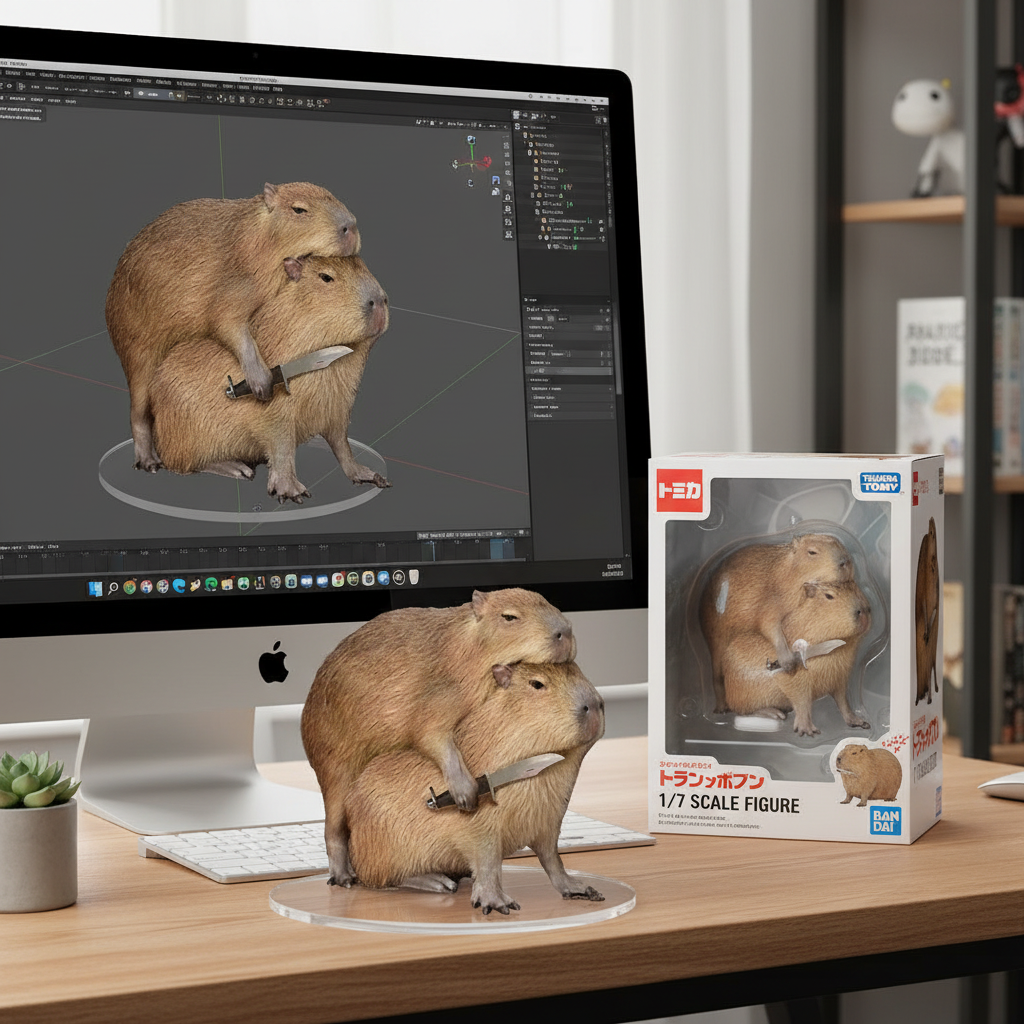This screenshot has height=1024, width=1024.
Task: Click the highlighted value field in properties panel
Action: click(570, 370)
